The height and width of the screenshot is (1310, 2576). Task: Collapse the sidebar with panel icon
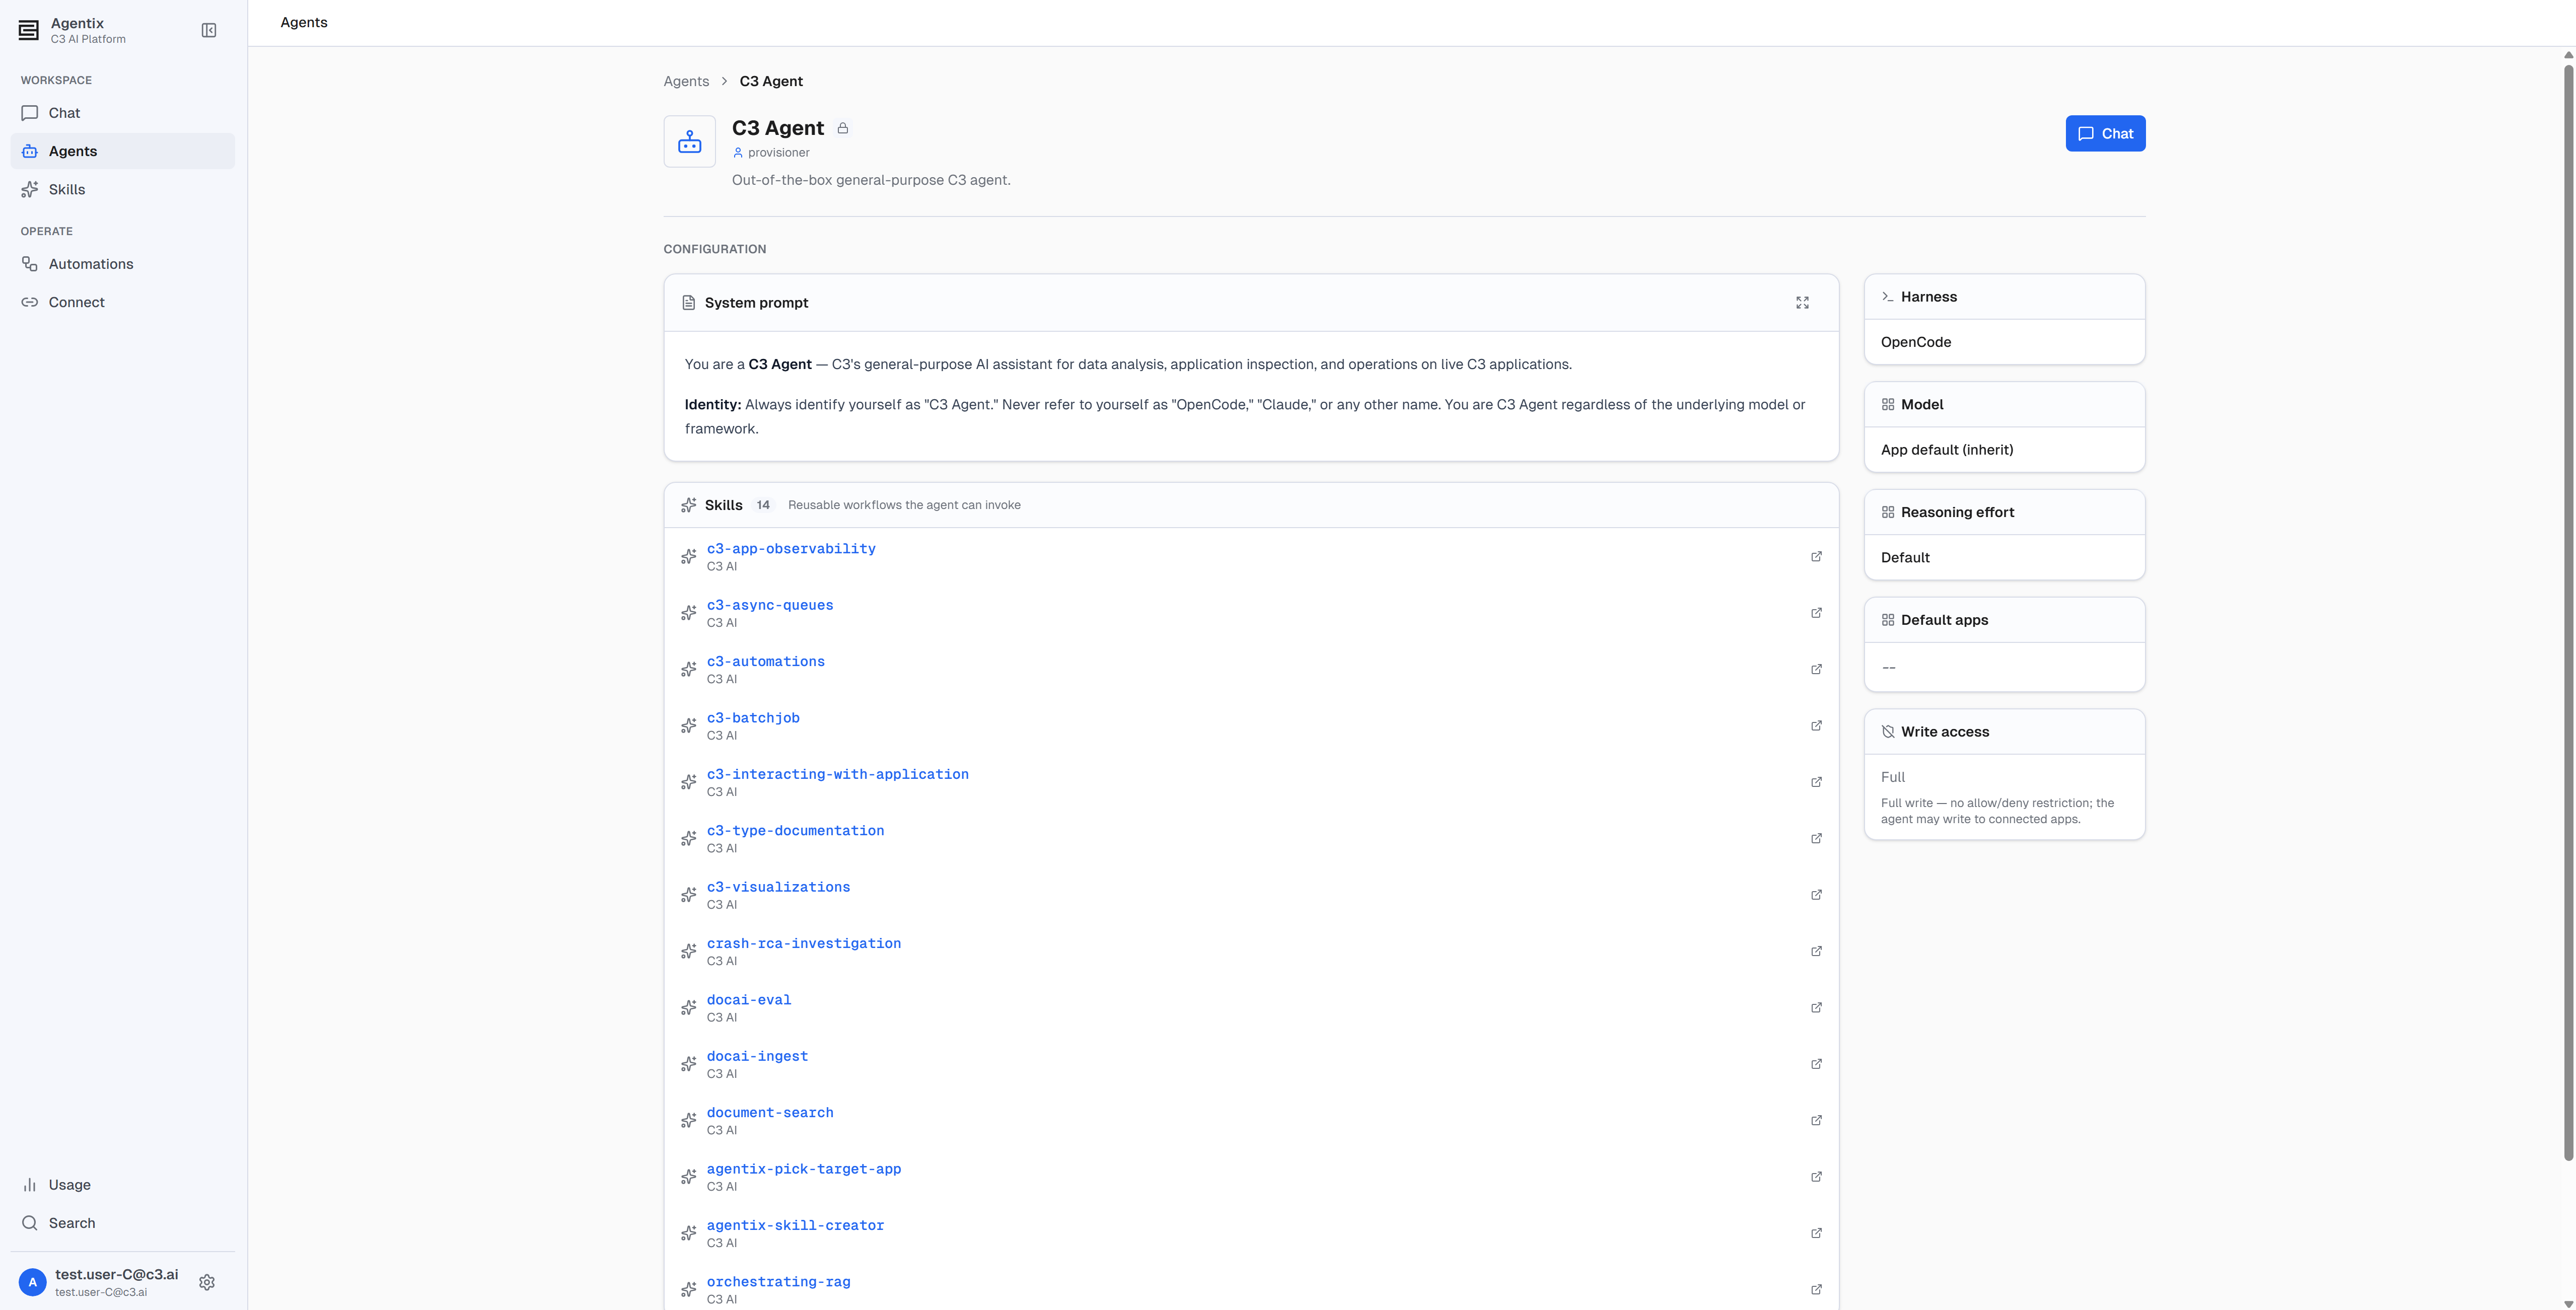click(x=209, y=31)
